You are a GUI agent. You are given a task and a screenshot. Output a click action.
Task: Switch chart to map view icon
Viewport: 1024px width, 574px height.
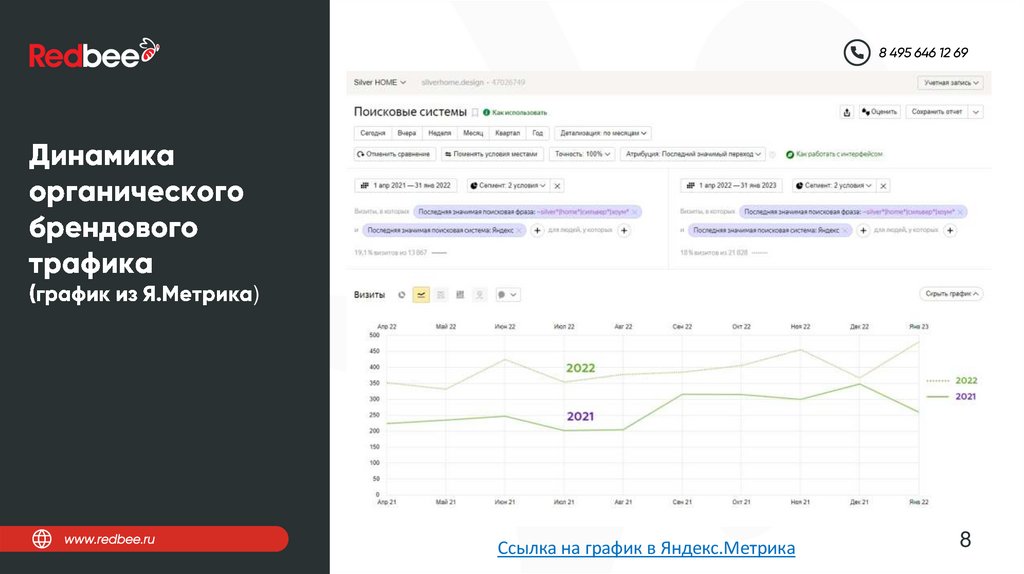(479, 295)
